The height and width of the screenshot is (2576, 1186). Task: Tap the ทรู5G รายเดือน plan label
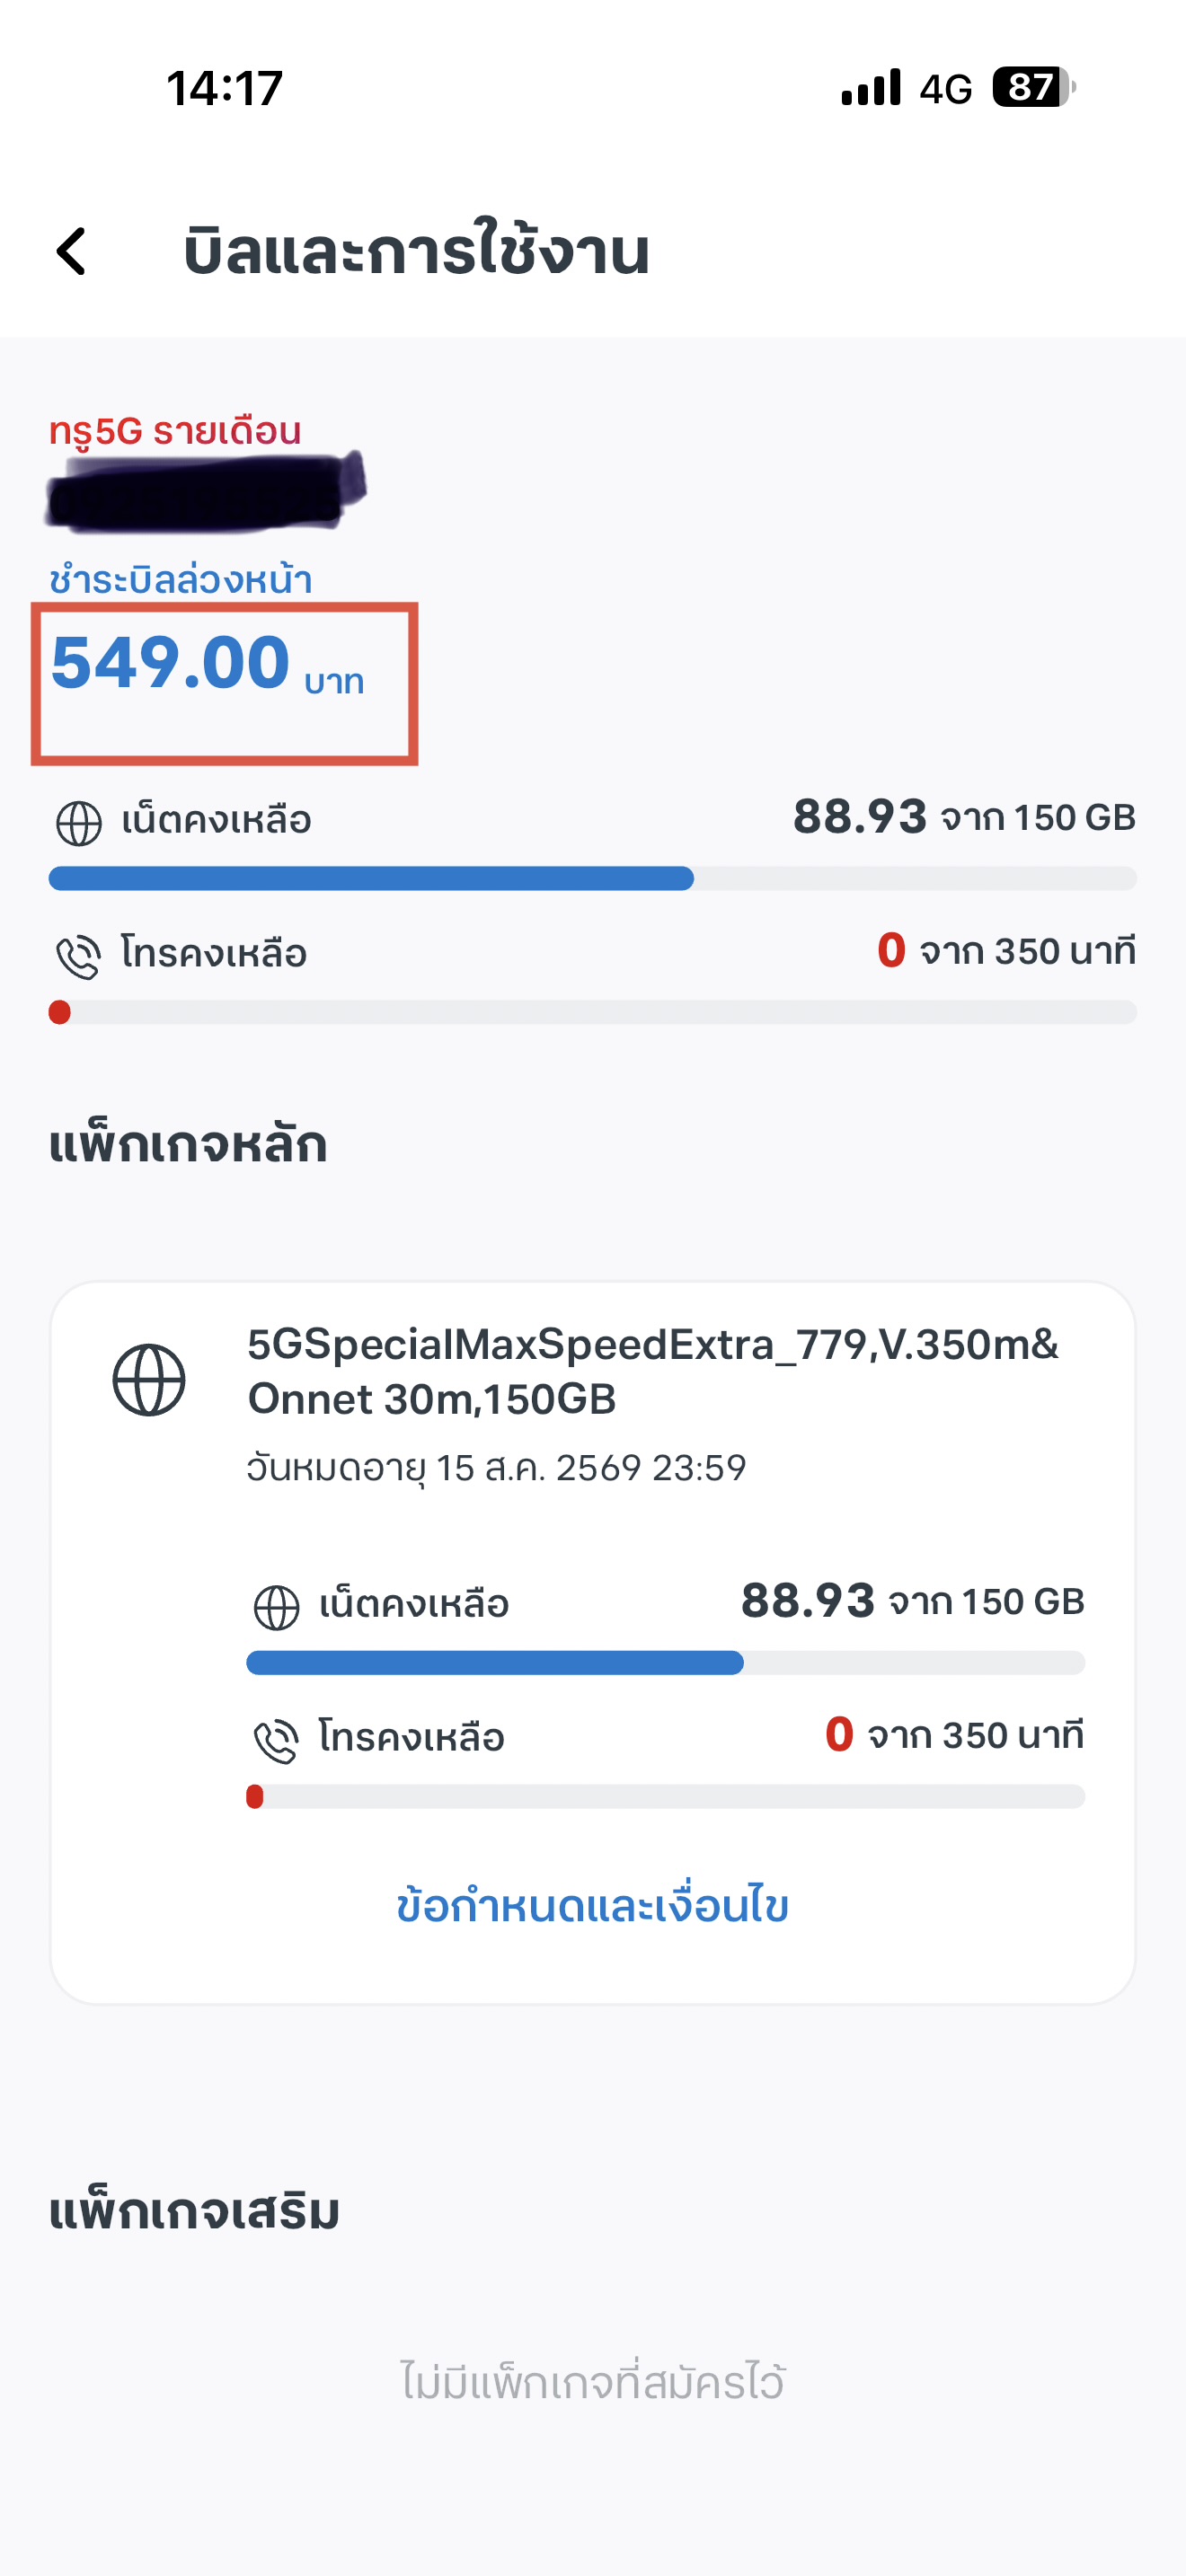pyautogui.click(x=175, y=431)
